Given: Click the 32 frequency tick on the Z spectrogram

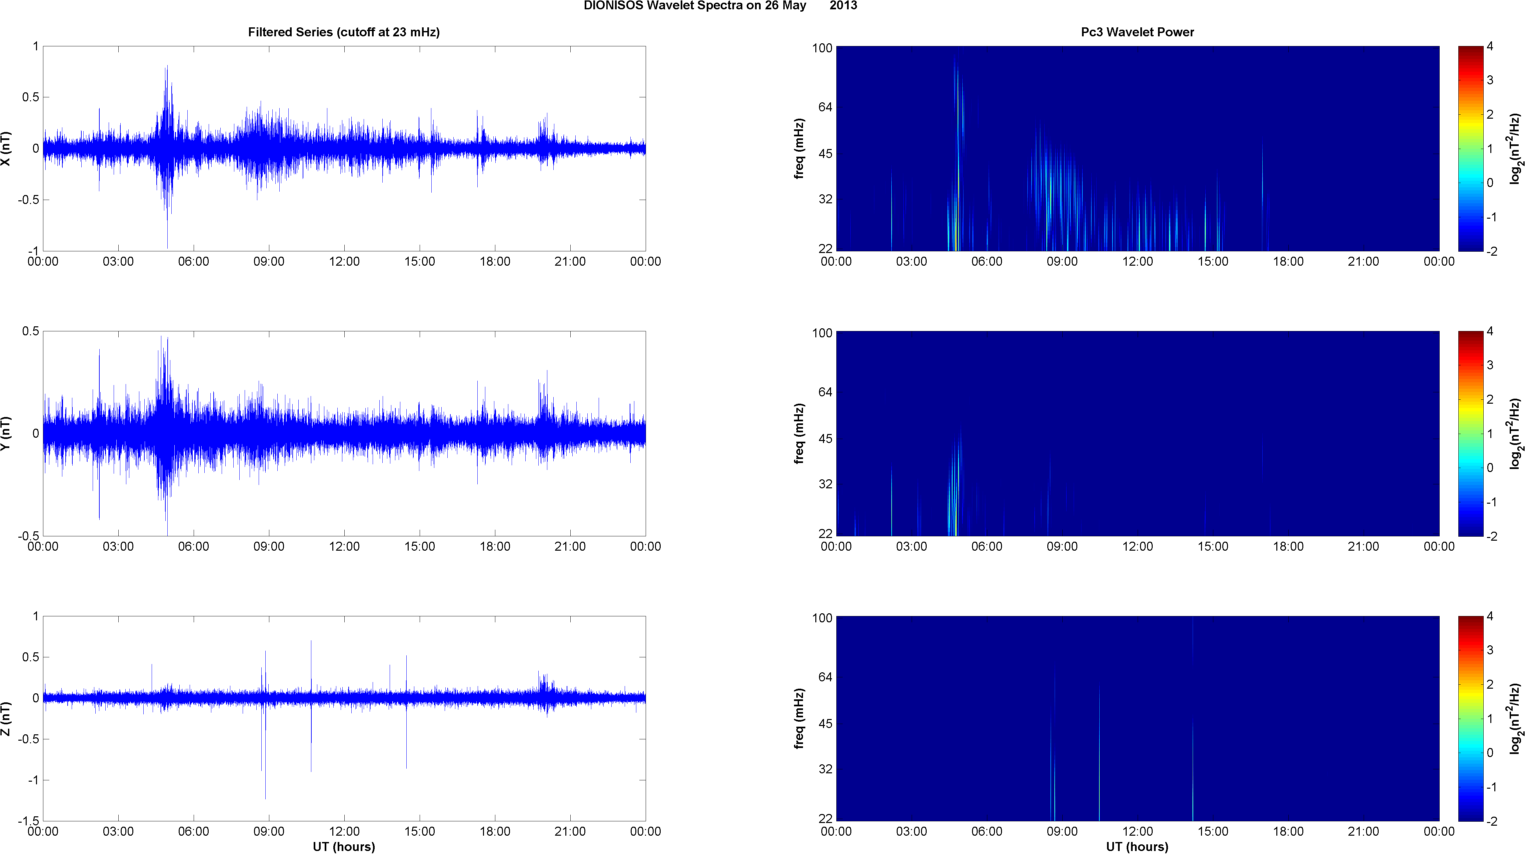Looking at the screenshot, I should click(824, 770).
